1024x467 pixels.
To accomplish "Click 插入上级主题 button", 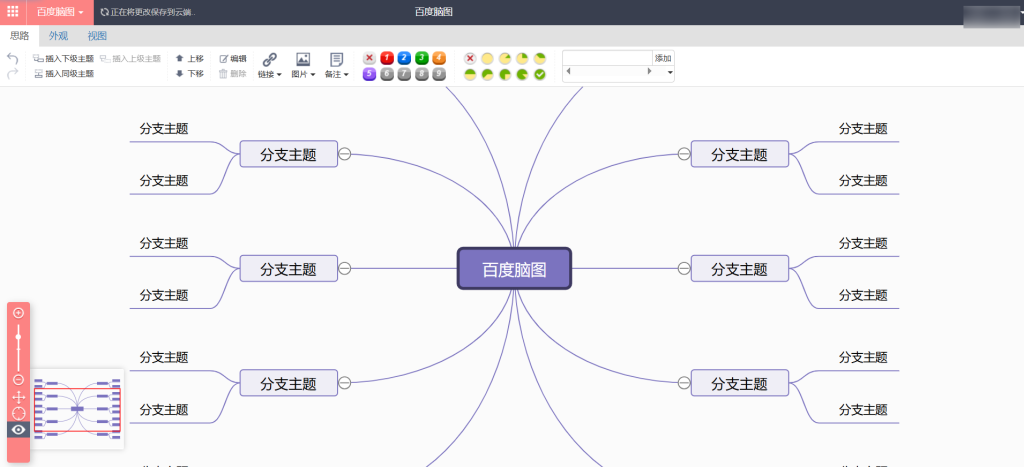I will click(x=131, y=59).
